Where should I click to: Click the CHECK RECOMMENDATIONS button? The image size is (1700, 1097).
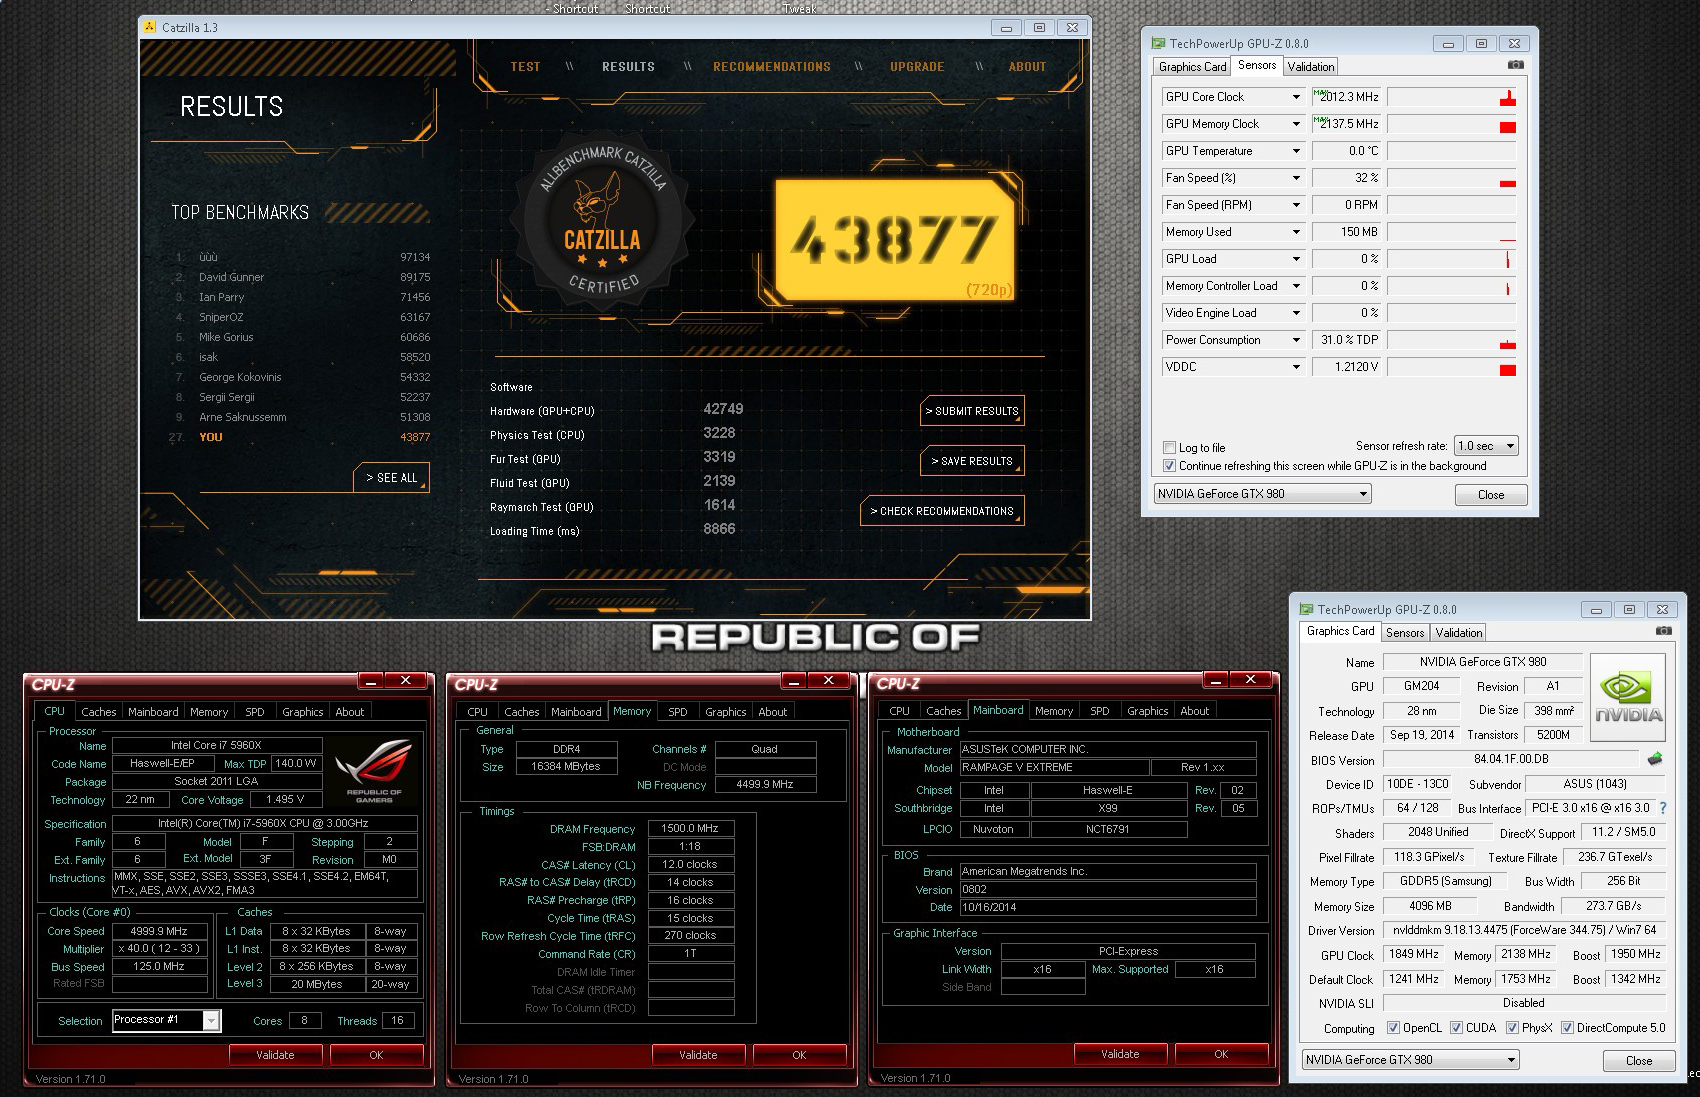(x=942, y=511)
